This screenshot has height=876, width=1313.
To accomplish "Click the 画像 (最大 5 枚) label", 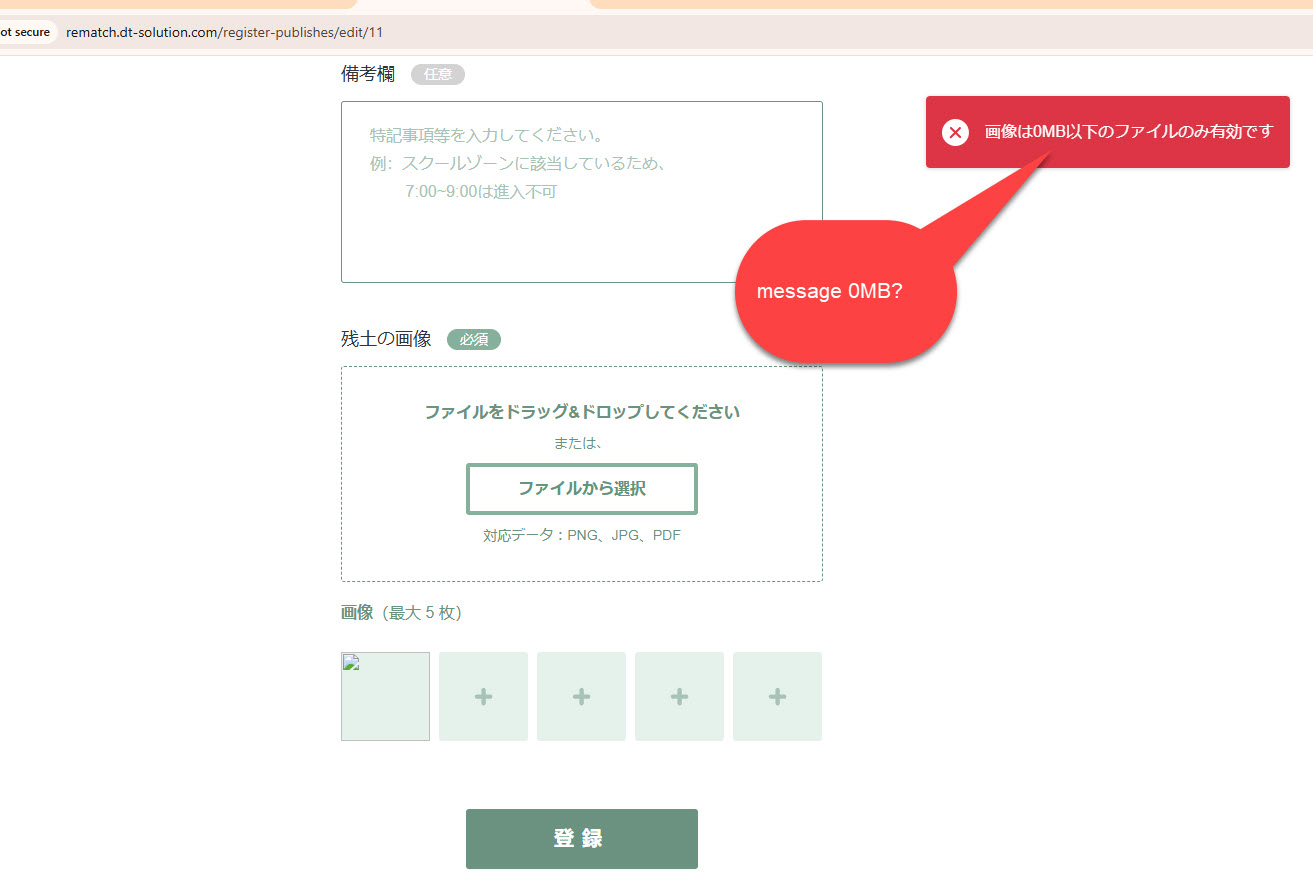I will [401, 613].
